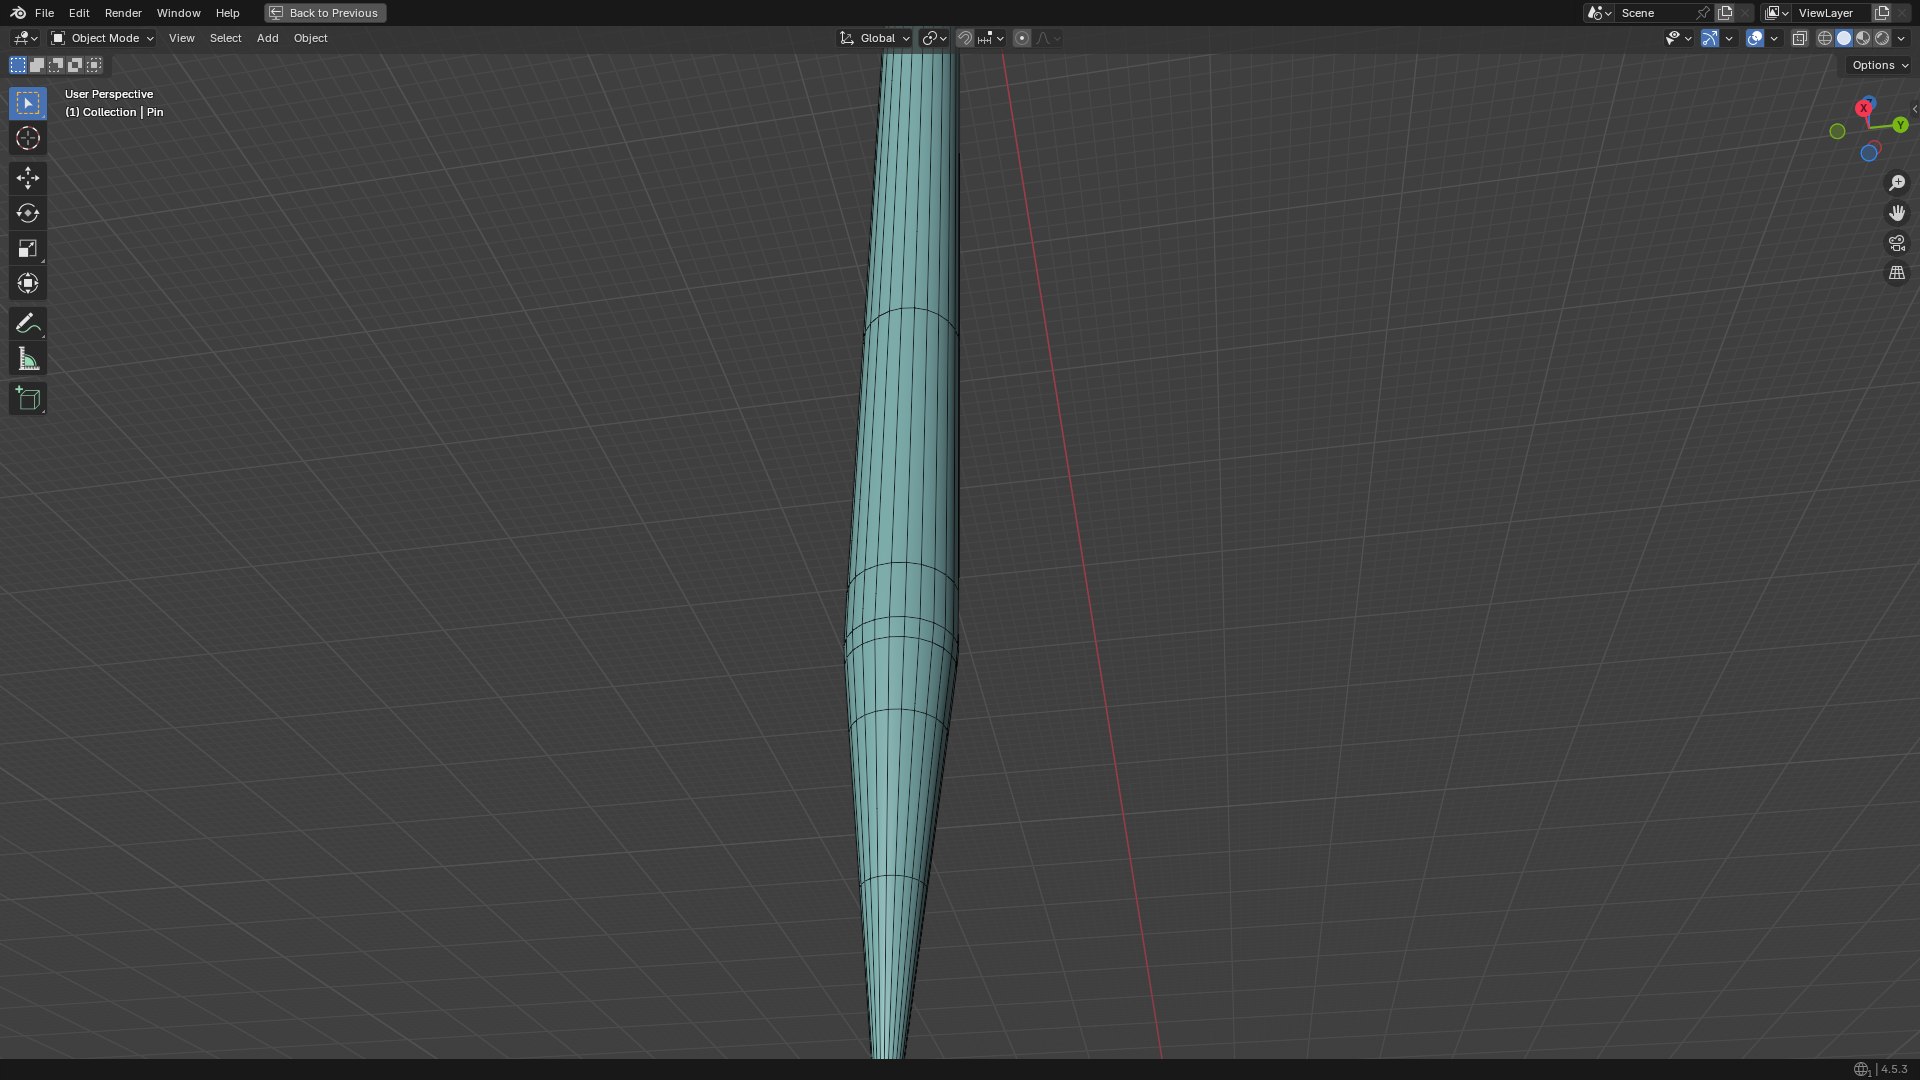Add a new view layer
This screenshot has height=1080, width=1920.
click(x=1882, y=13)
